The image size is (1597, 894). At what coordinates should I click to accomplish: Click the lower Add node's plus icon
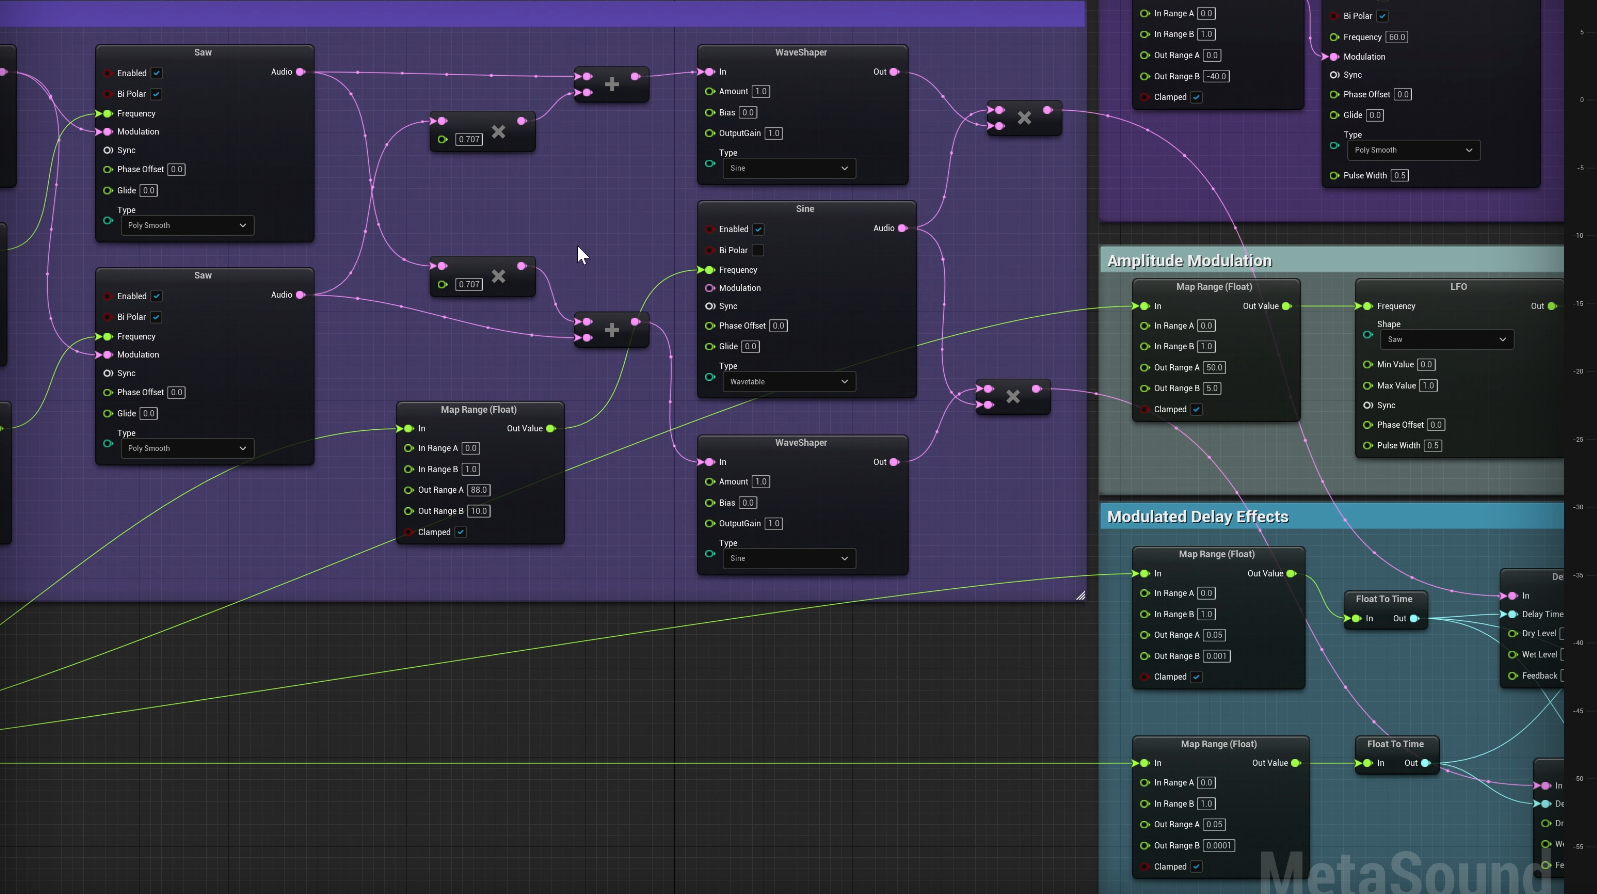pos(612,330)
